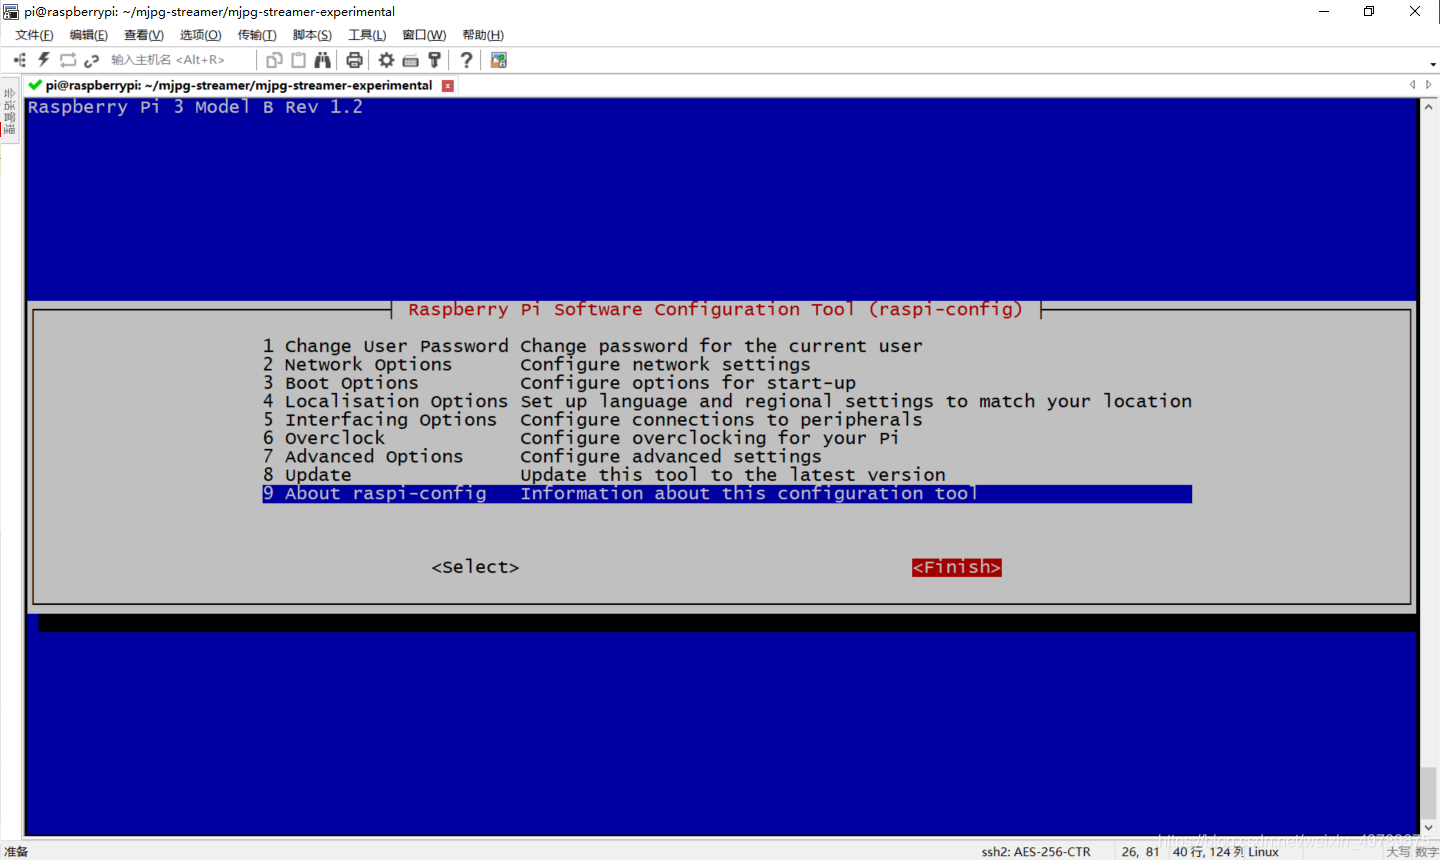Select '7 Advanced Options' menu row
The height and width of the screenshot is (860, 1440).
(x=727, y=456)
